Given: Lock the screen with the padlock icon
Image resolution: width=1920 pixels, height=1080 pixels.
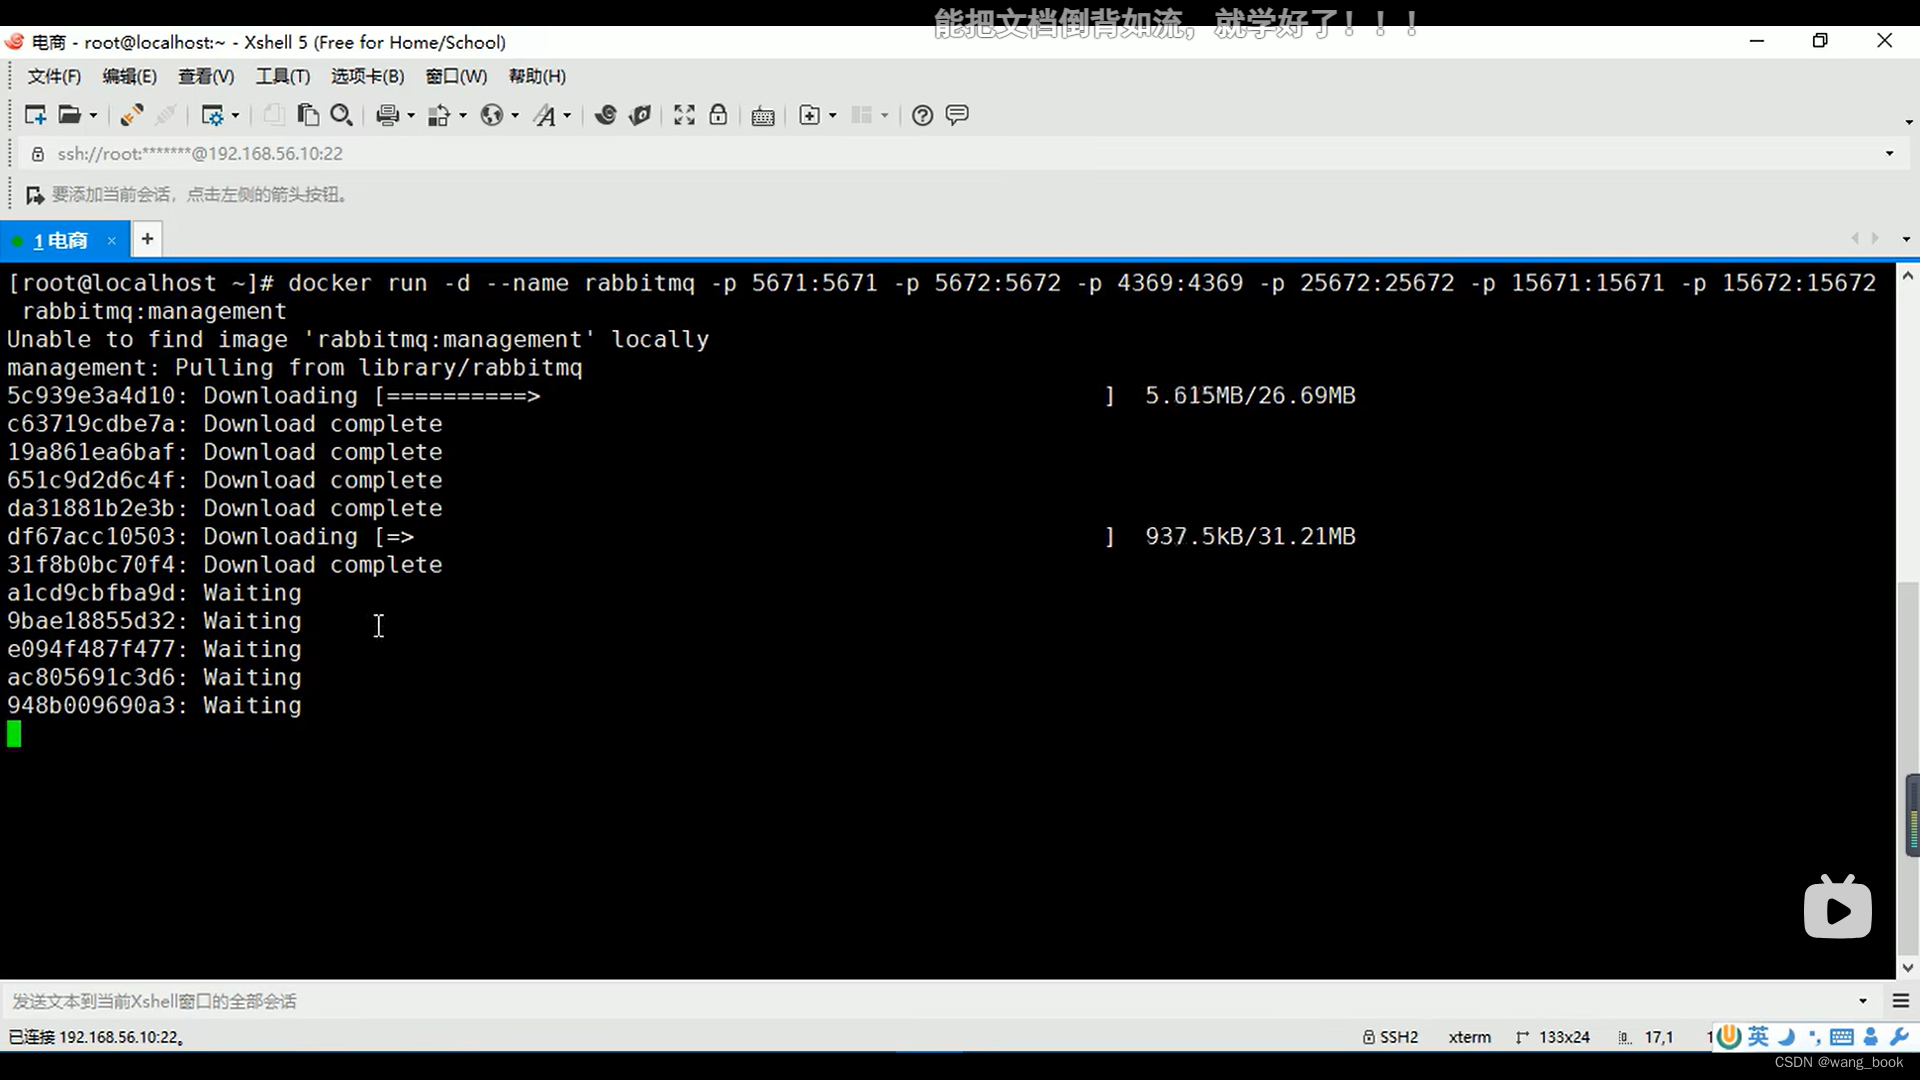Looking at the screenshot, I should tap(718, 116).
